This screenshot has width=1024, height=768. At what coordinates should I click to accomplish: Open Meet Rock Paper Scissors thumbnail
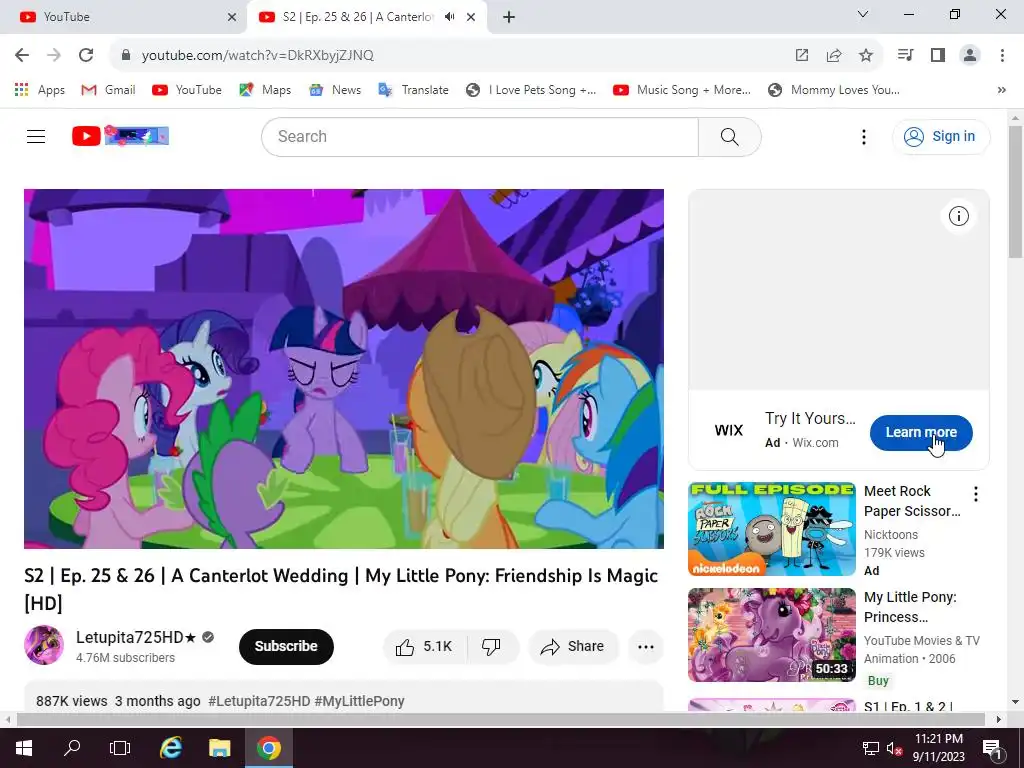click(771, 529)
